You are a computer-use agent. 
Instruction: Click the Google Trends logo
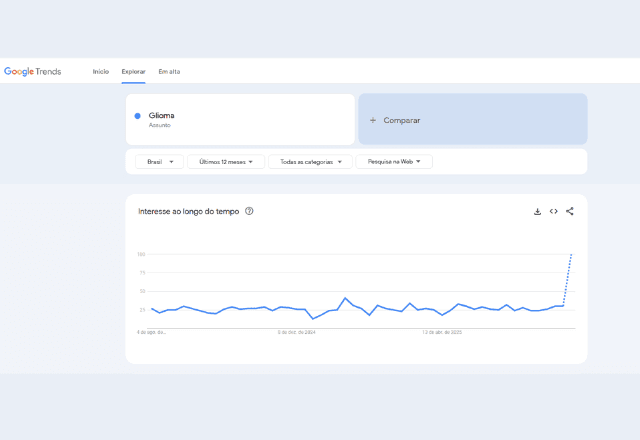tap(33, 71)
